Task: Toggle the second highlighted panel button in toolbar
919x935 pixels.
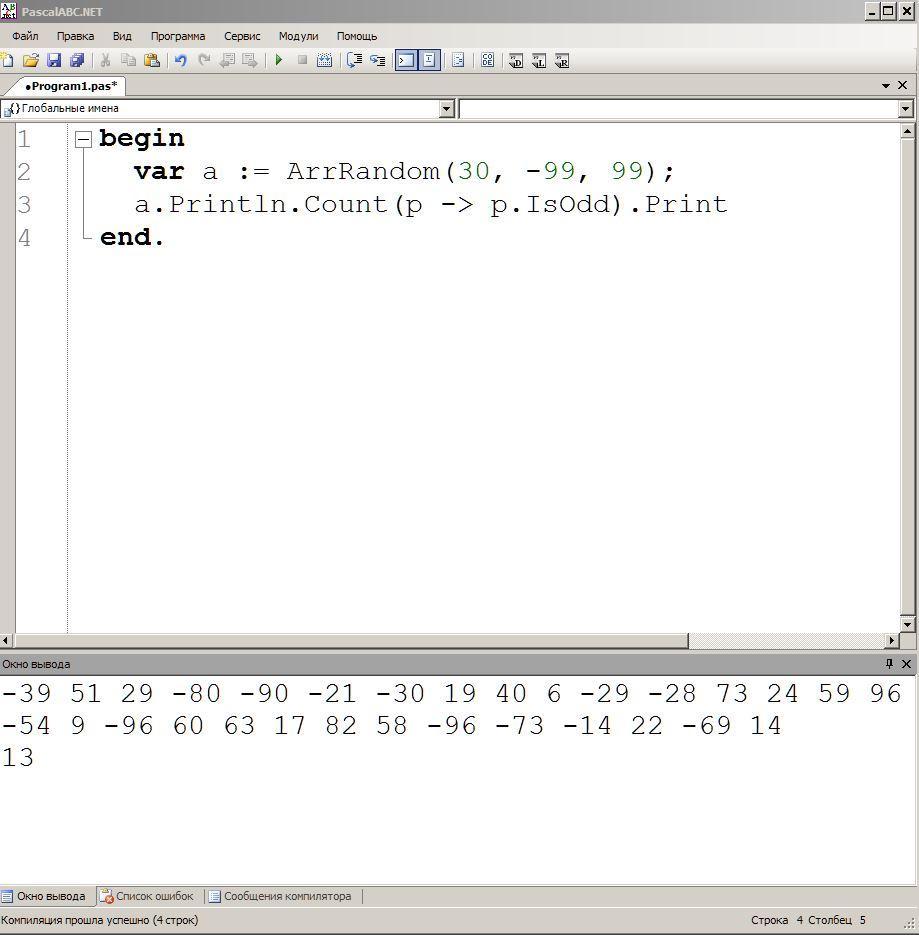Action: [x=429, y=60]
